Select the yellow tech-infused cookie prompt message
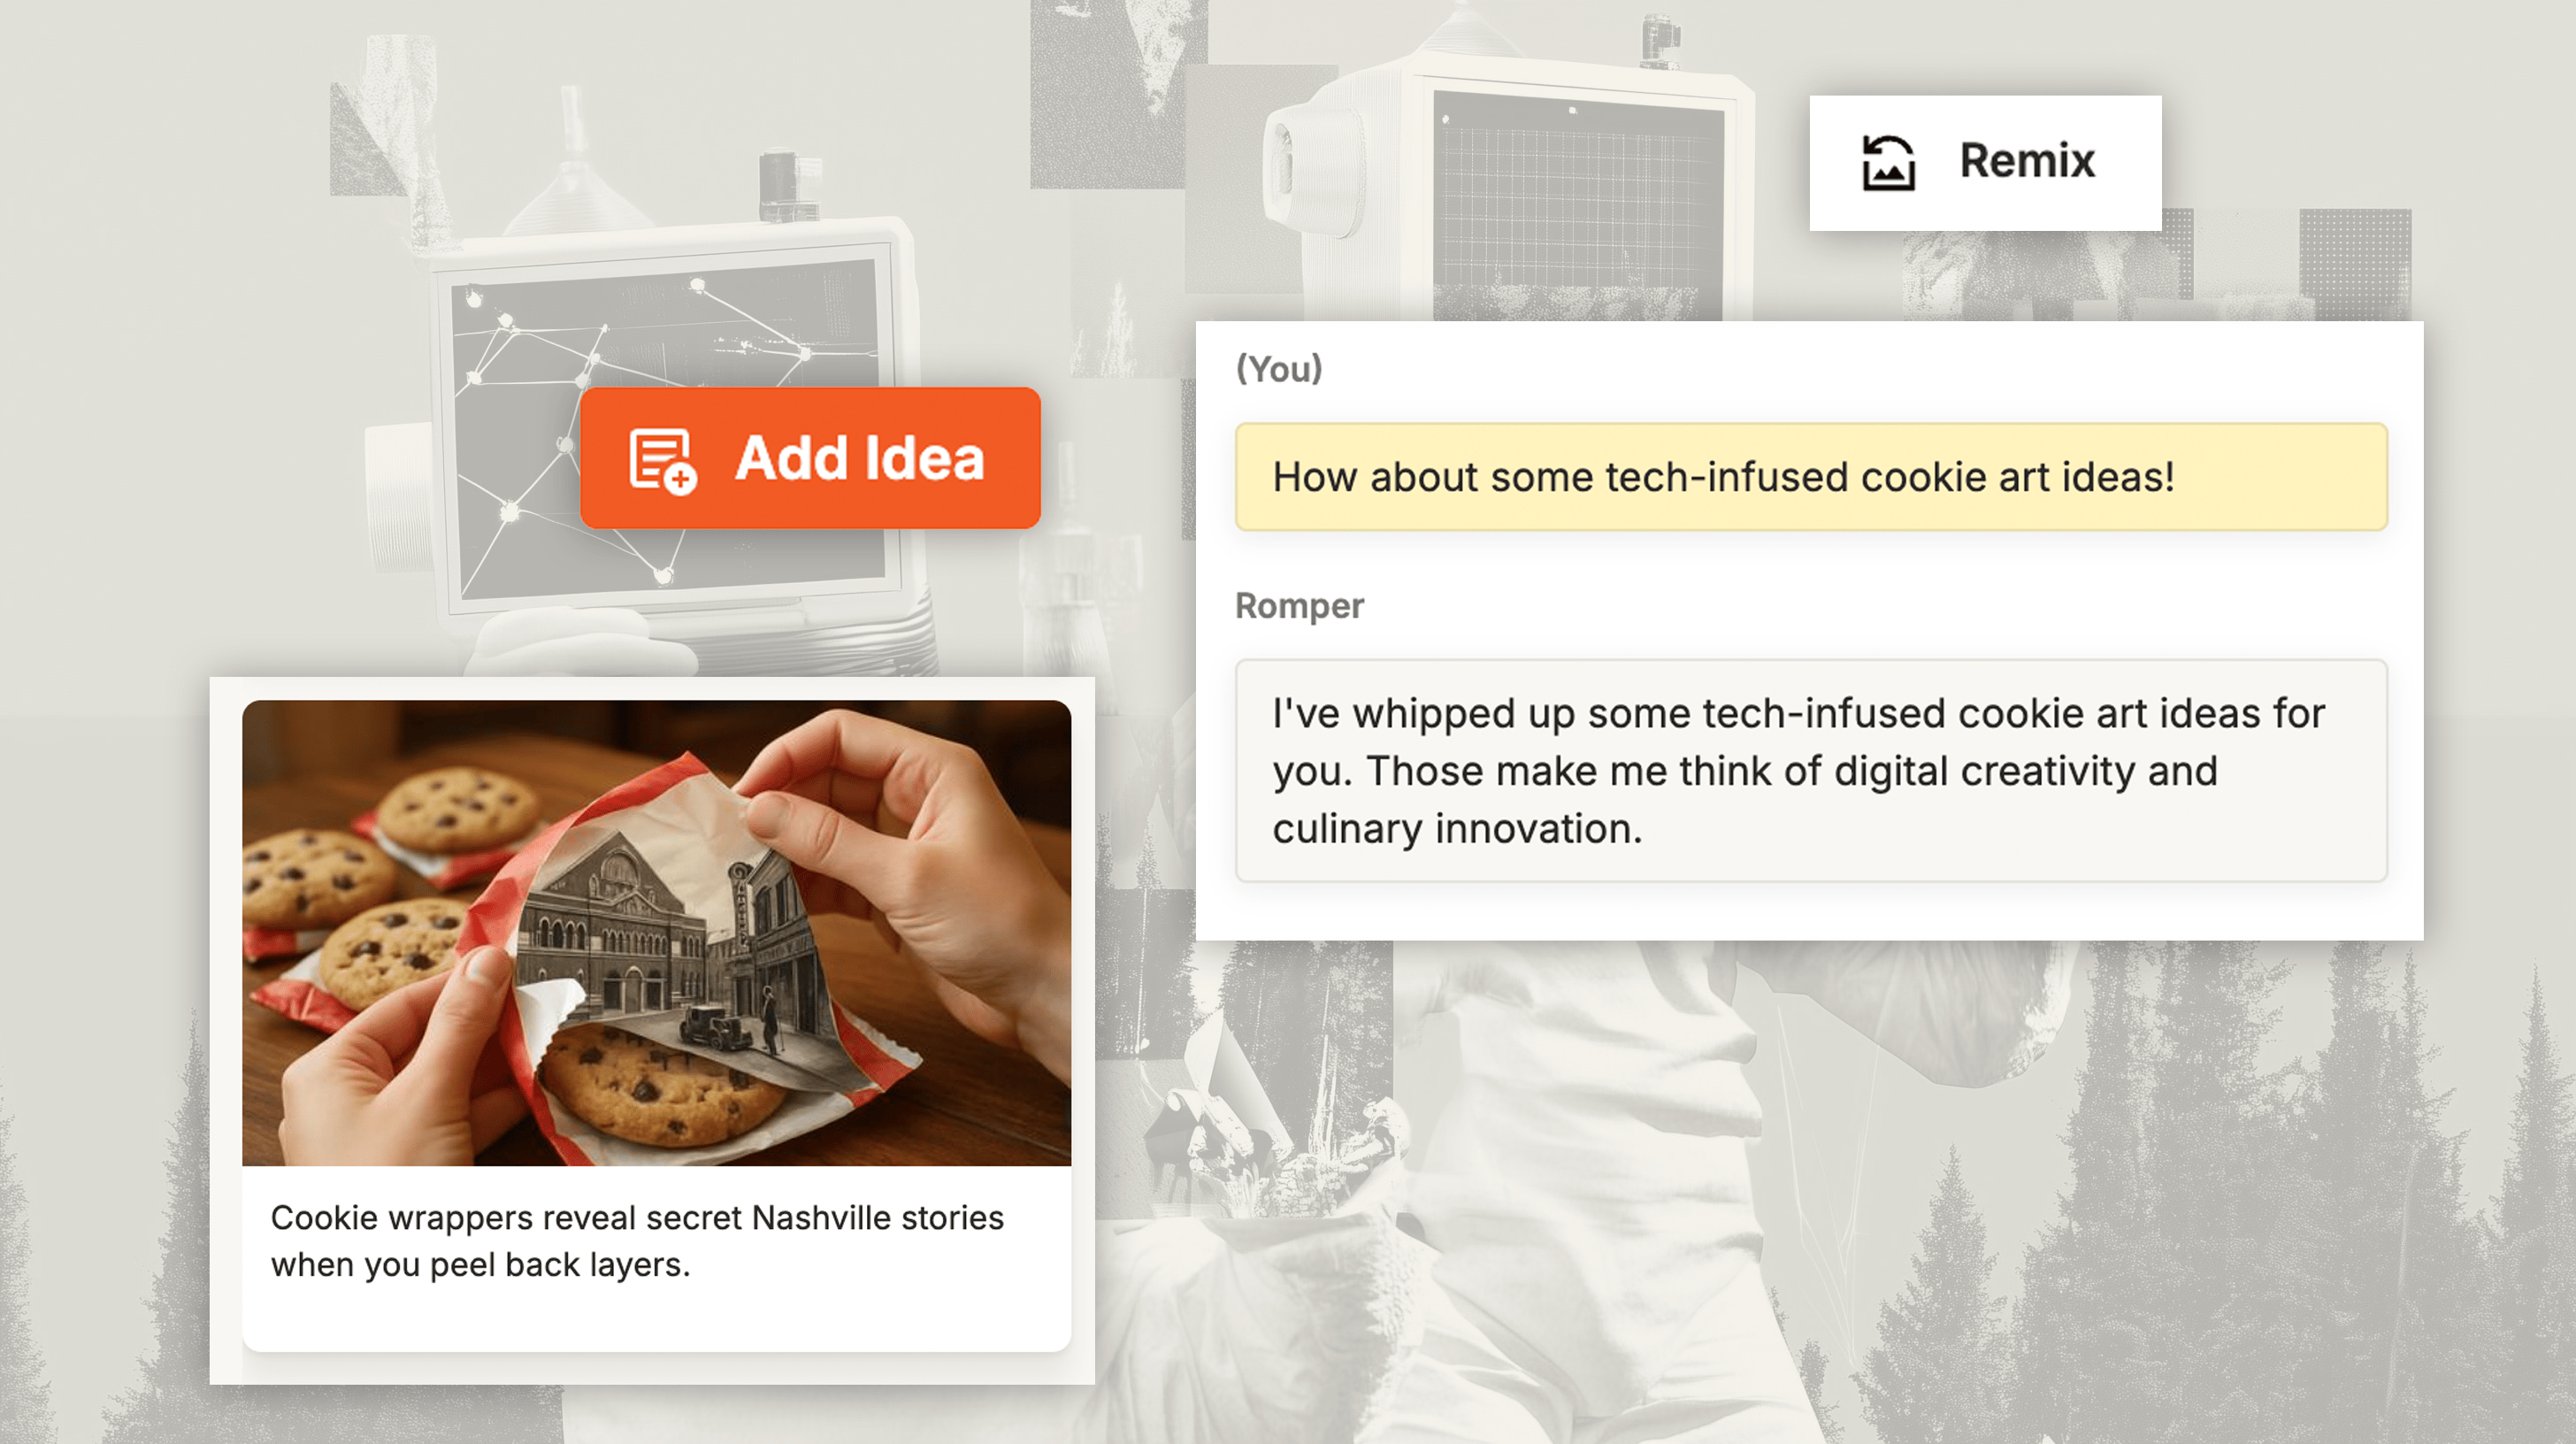Screen dimensions: 2576x1444 (x=1810, y=477)
